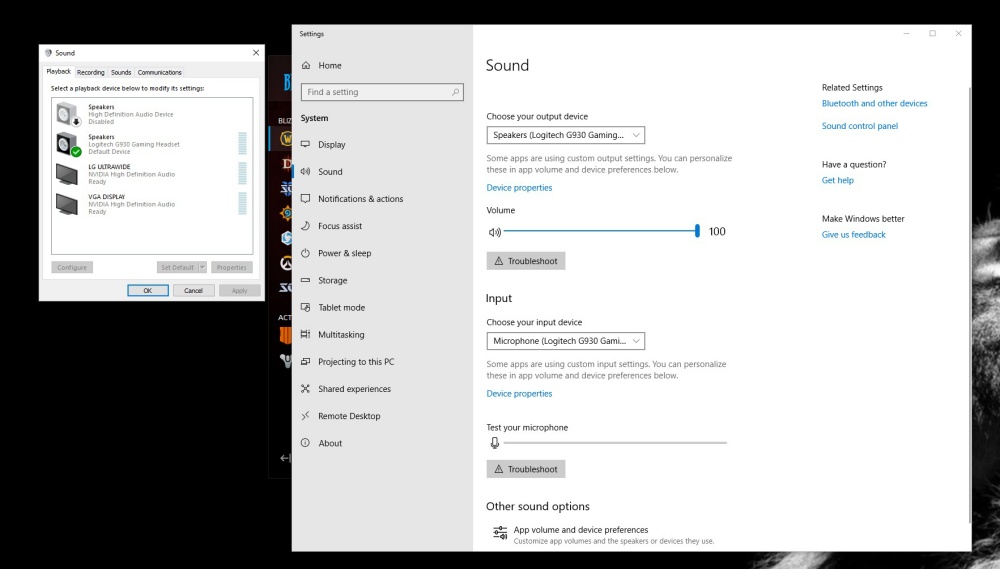
Task: Expand the output device dropdown
Action: point(566,135)
